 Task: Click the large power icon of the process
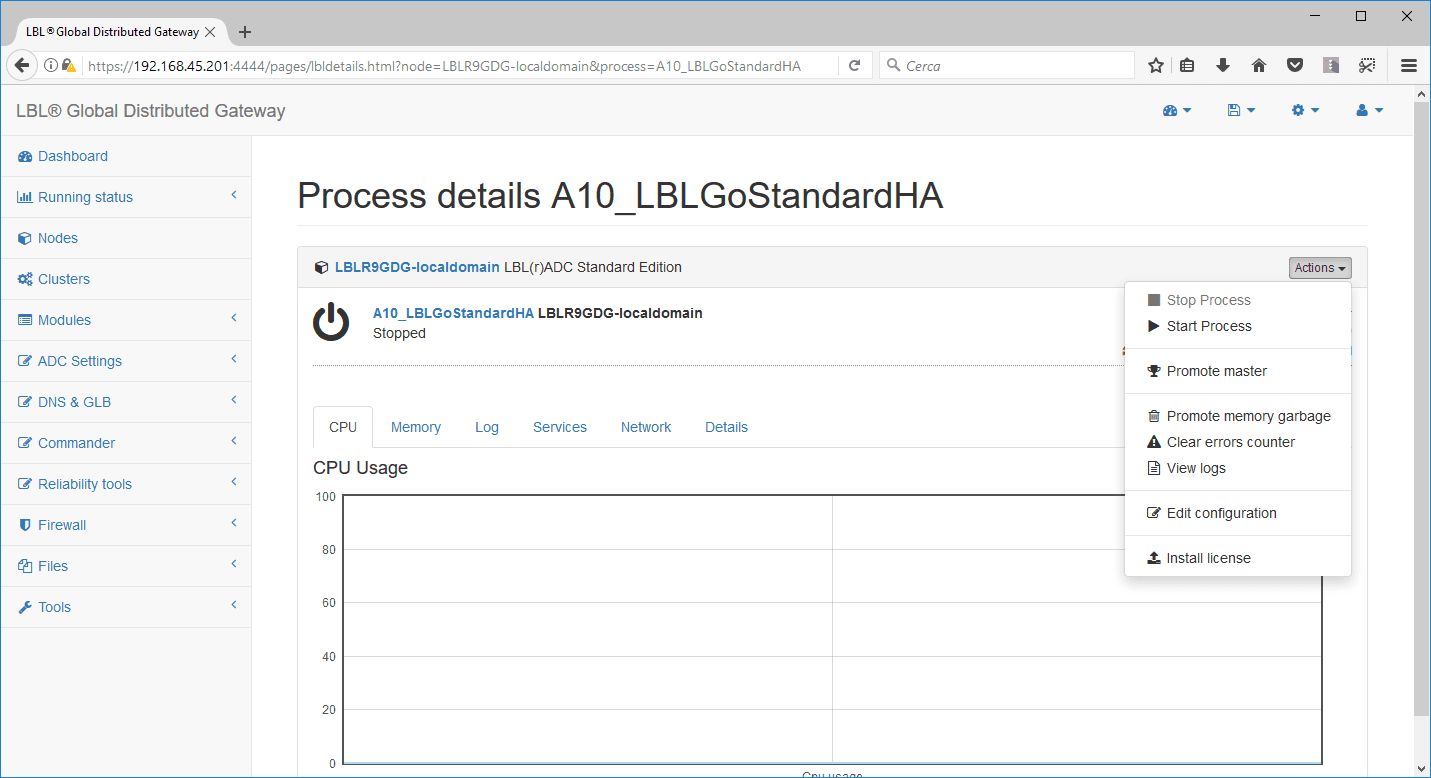(331, 323)
